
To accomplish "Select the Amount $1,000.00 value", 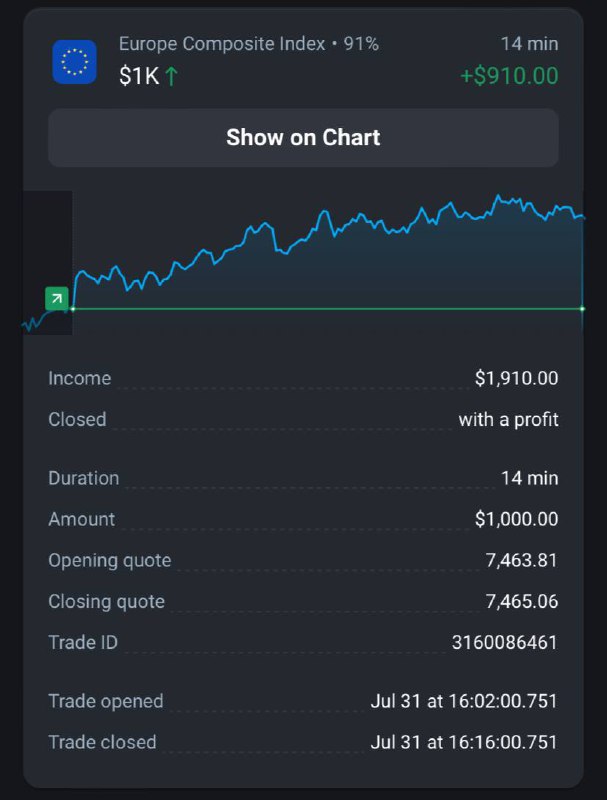I will pyautogui.click(x=516, y=519).
